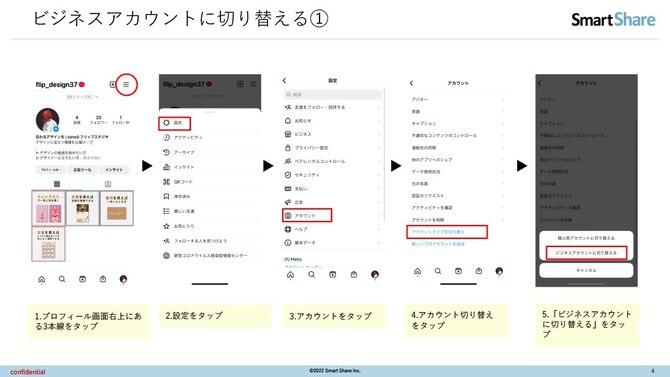Choose 個人用アカウントに切り替える option
Image resolution: width=670 pixels, height=377 pixels.
586,238
